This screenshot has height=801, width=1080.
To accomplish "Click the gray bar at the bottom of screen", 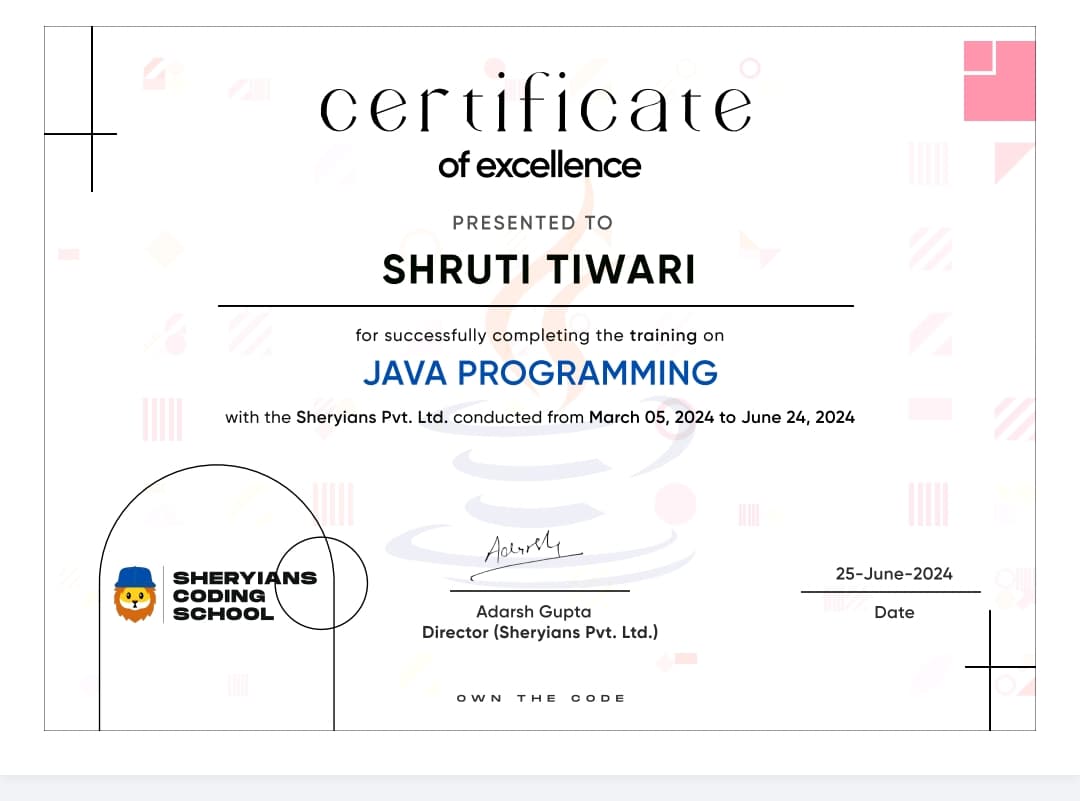I will tap(540, 788).
